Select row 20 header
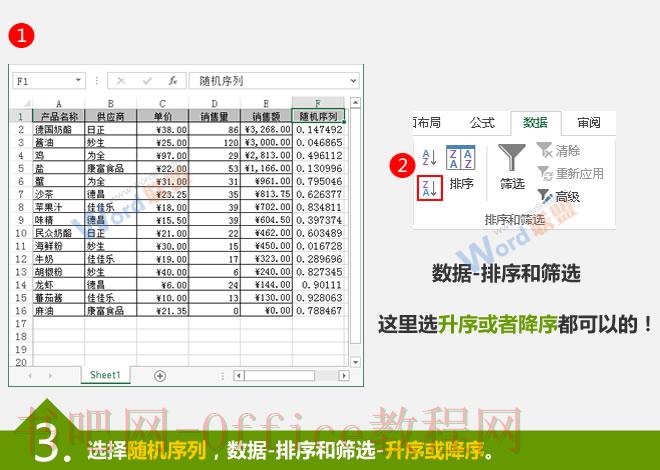Screen dimensions: 660x470 pos(21,362)
